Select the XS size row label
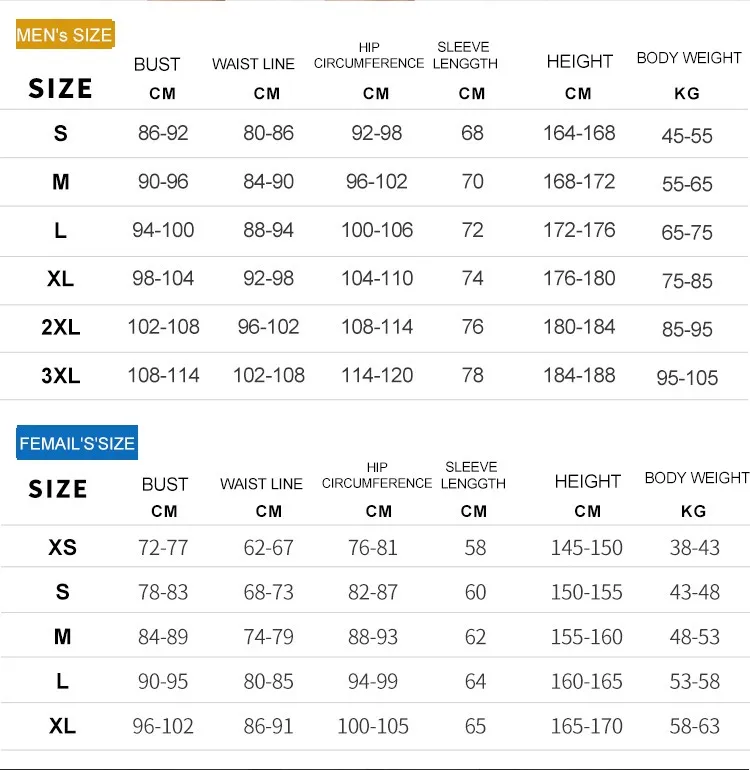 click(x=62, y=548)
